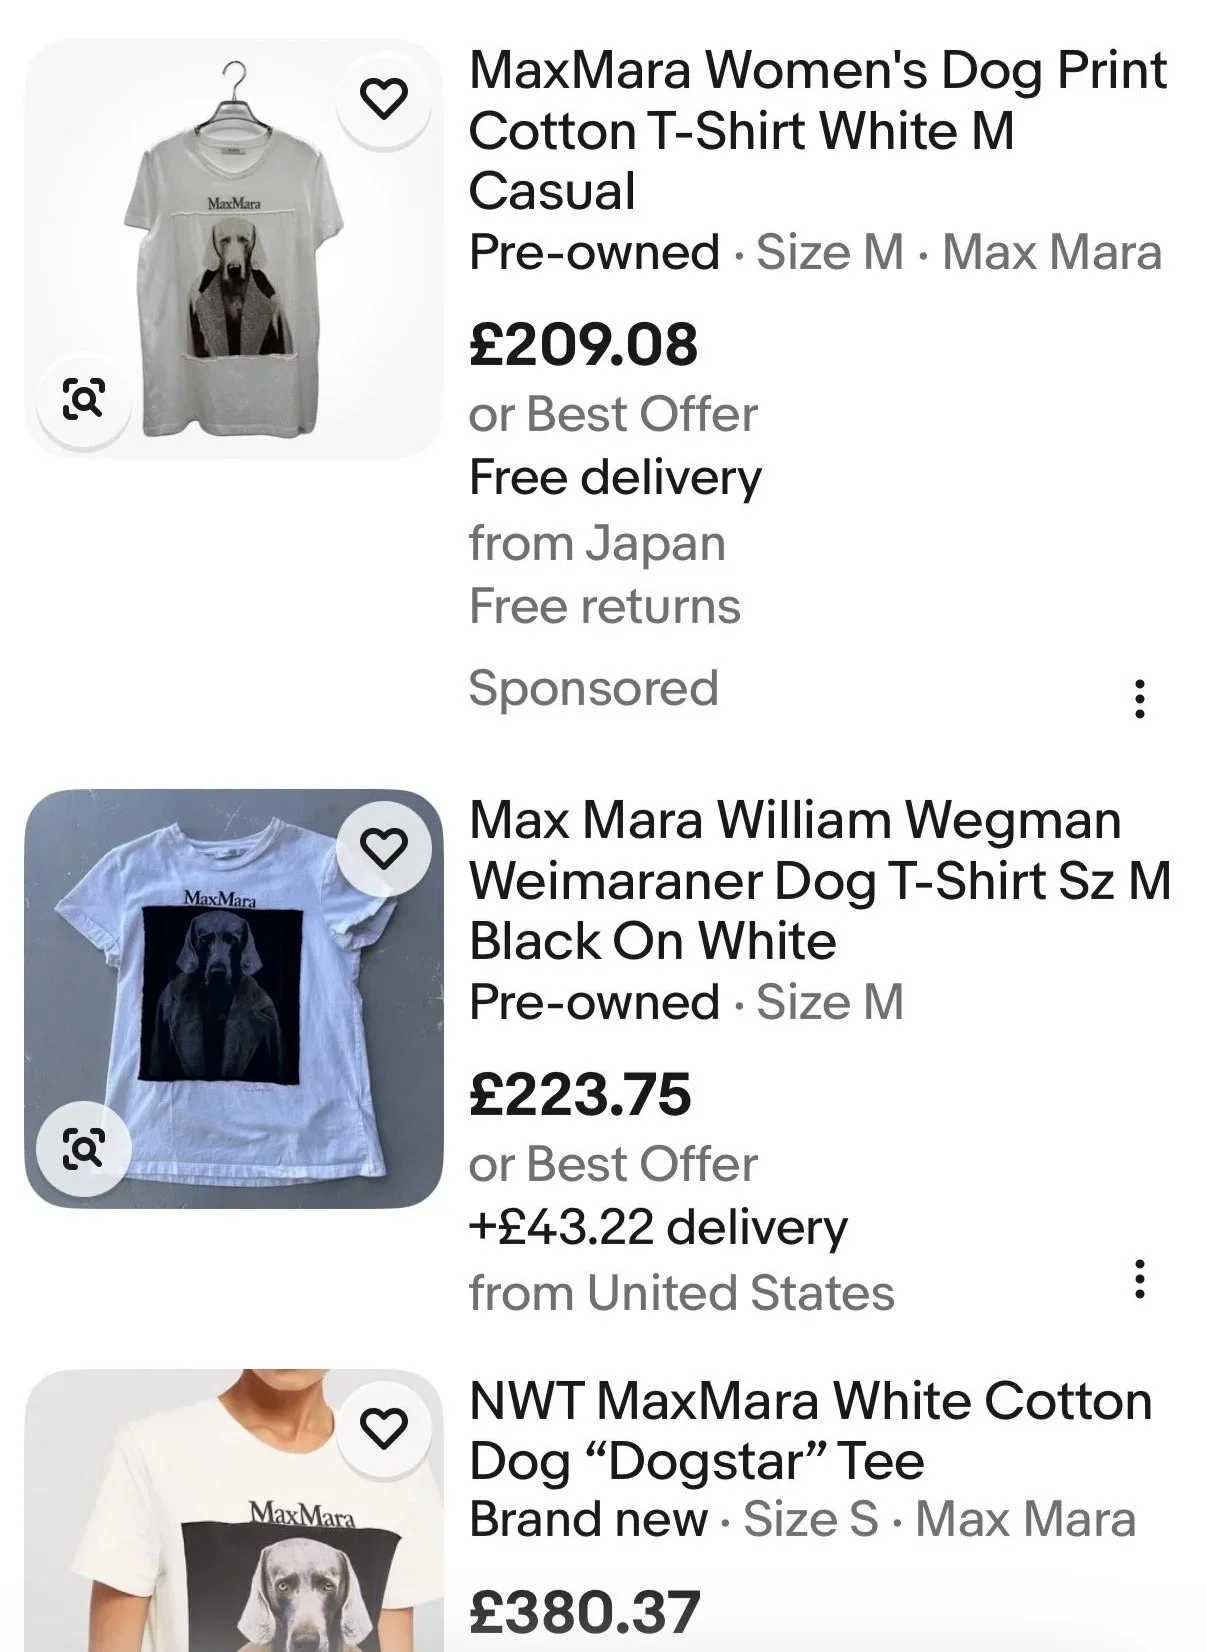Search similar images for first white T-shirt
Viewport: 1206px width, 1652px height.
[84, 399]
